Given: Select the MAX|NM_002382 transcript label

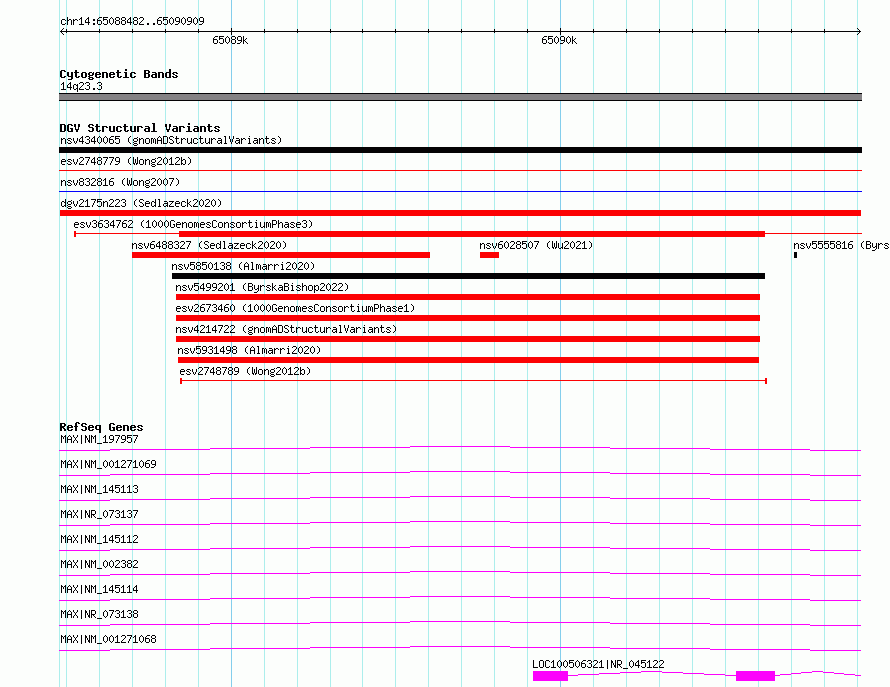Looking at the screenshot, I should pyautogui.click(x=99, y=564).
